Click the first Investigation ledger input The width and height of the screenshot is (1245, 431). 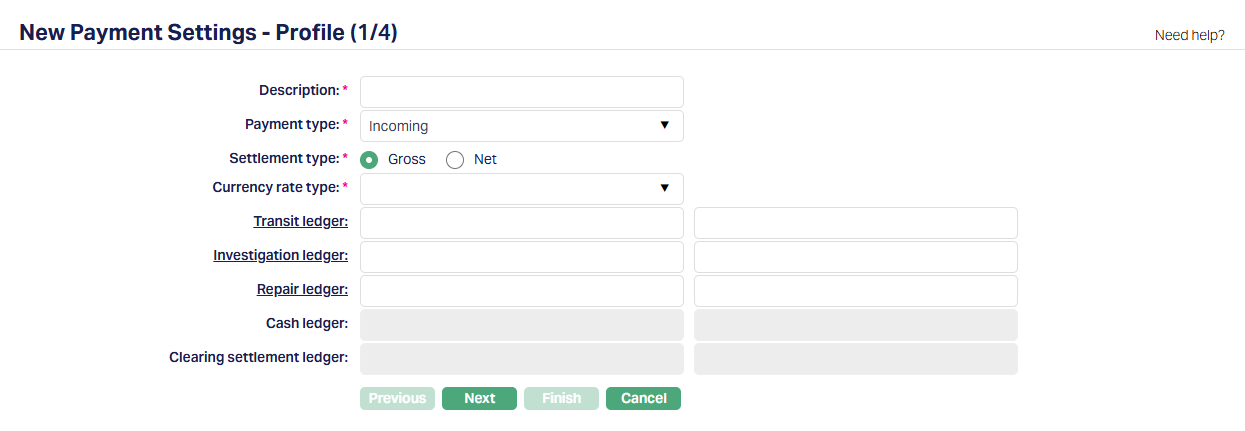[x=521, y=257]
